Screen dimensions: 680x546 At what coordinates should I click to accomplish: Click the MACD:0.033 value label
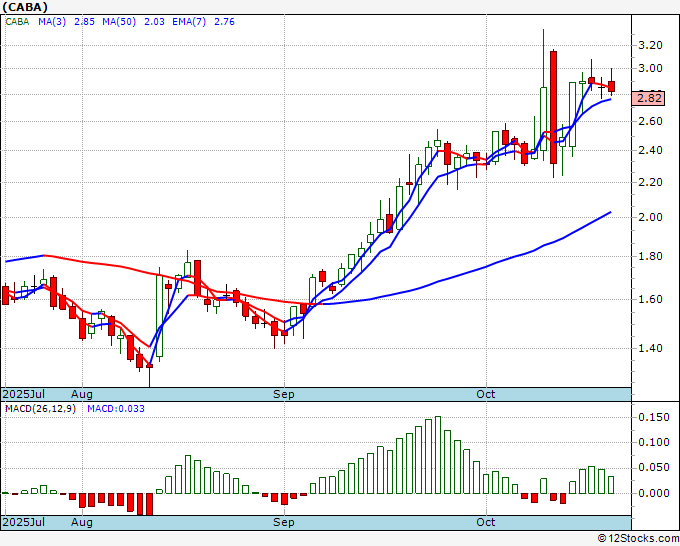click(x=113, y=409)
